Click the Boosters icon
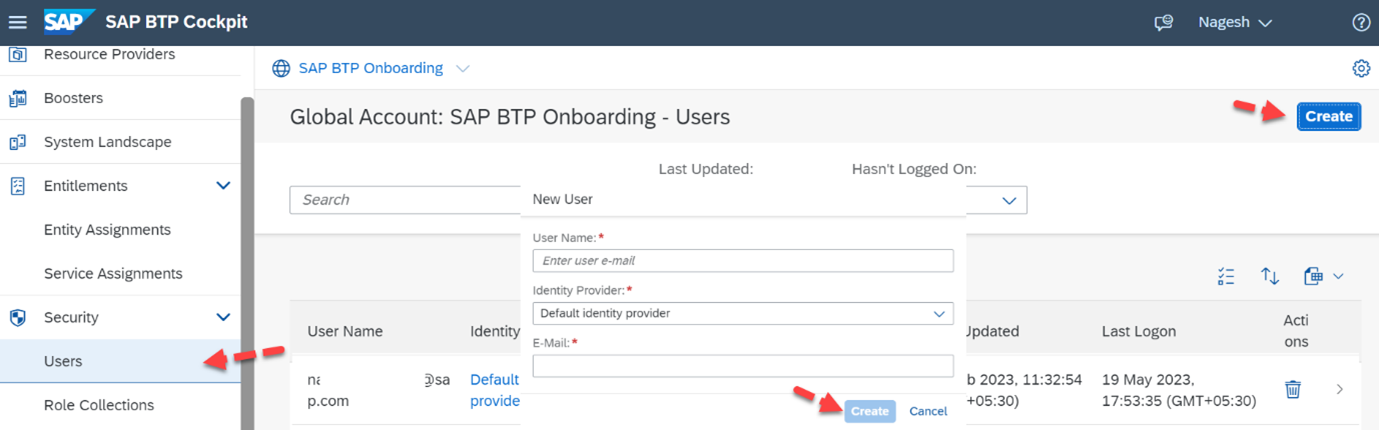Image resolution: width=1379 pixels, height=430 pixels. pyautogui.click(x=17, y=98)
